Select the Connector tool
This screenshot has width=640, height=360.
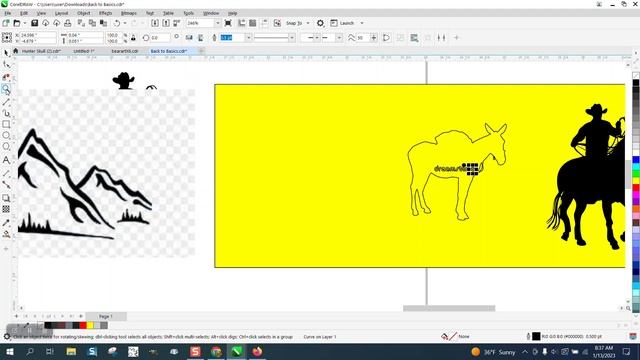click(x=6, y=185)
